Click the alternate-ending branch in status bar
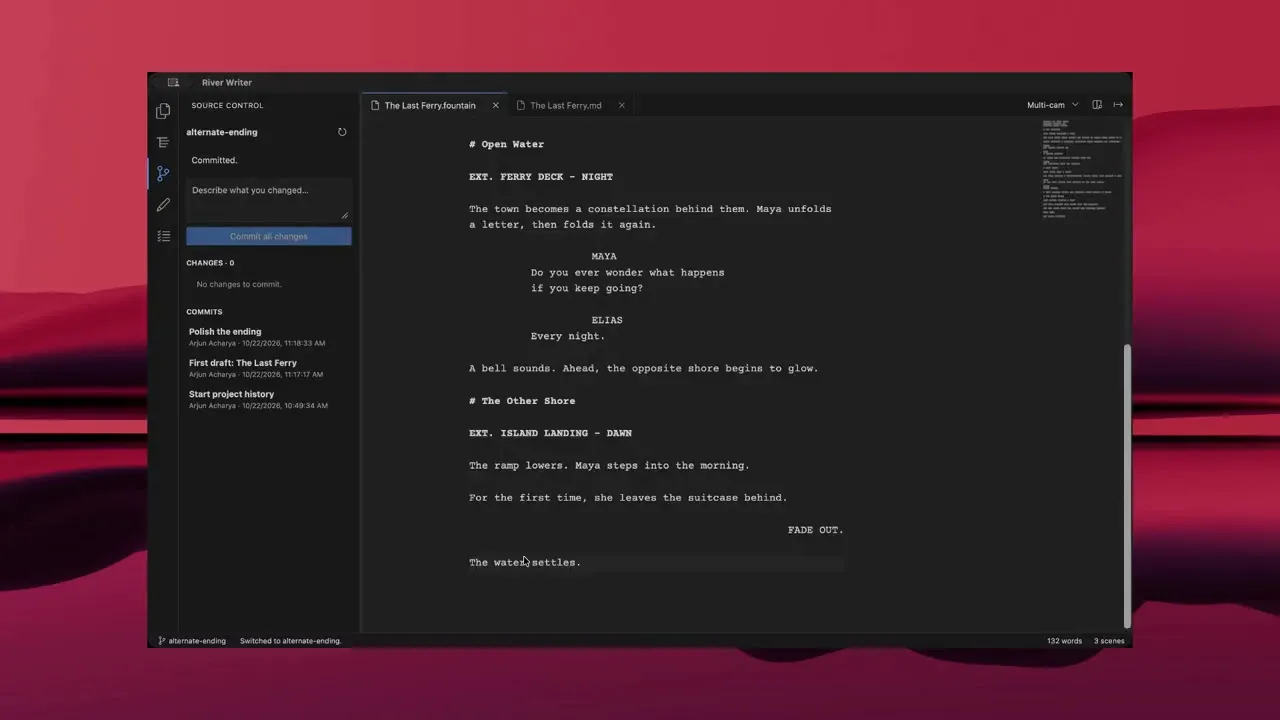 [197, 641]
